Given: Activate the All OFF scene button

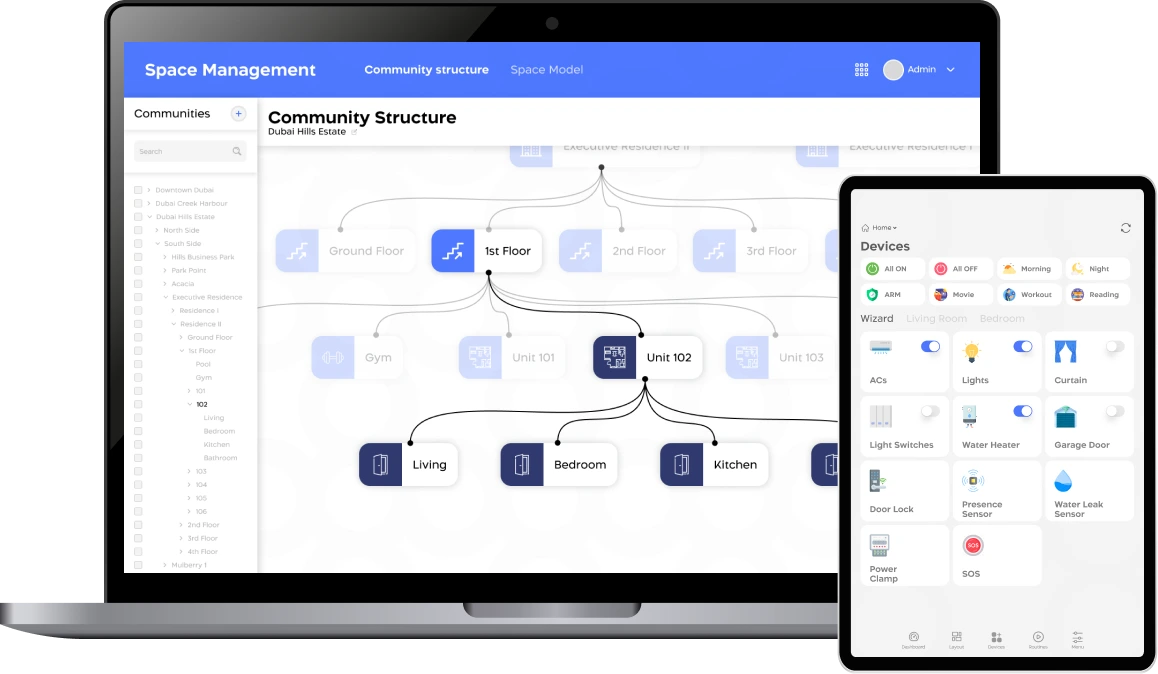Looking at the screenshot, I should (x=960, y=269).
